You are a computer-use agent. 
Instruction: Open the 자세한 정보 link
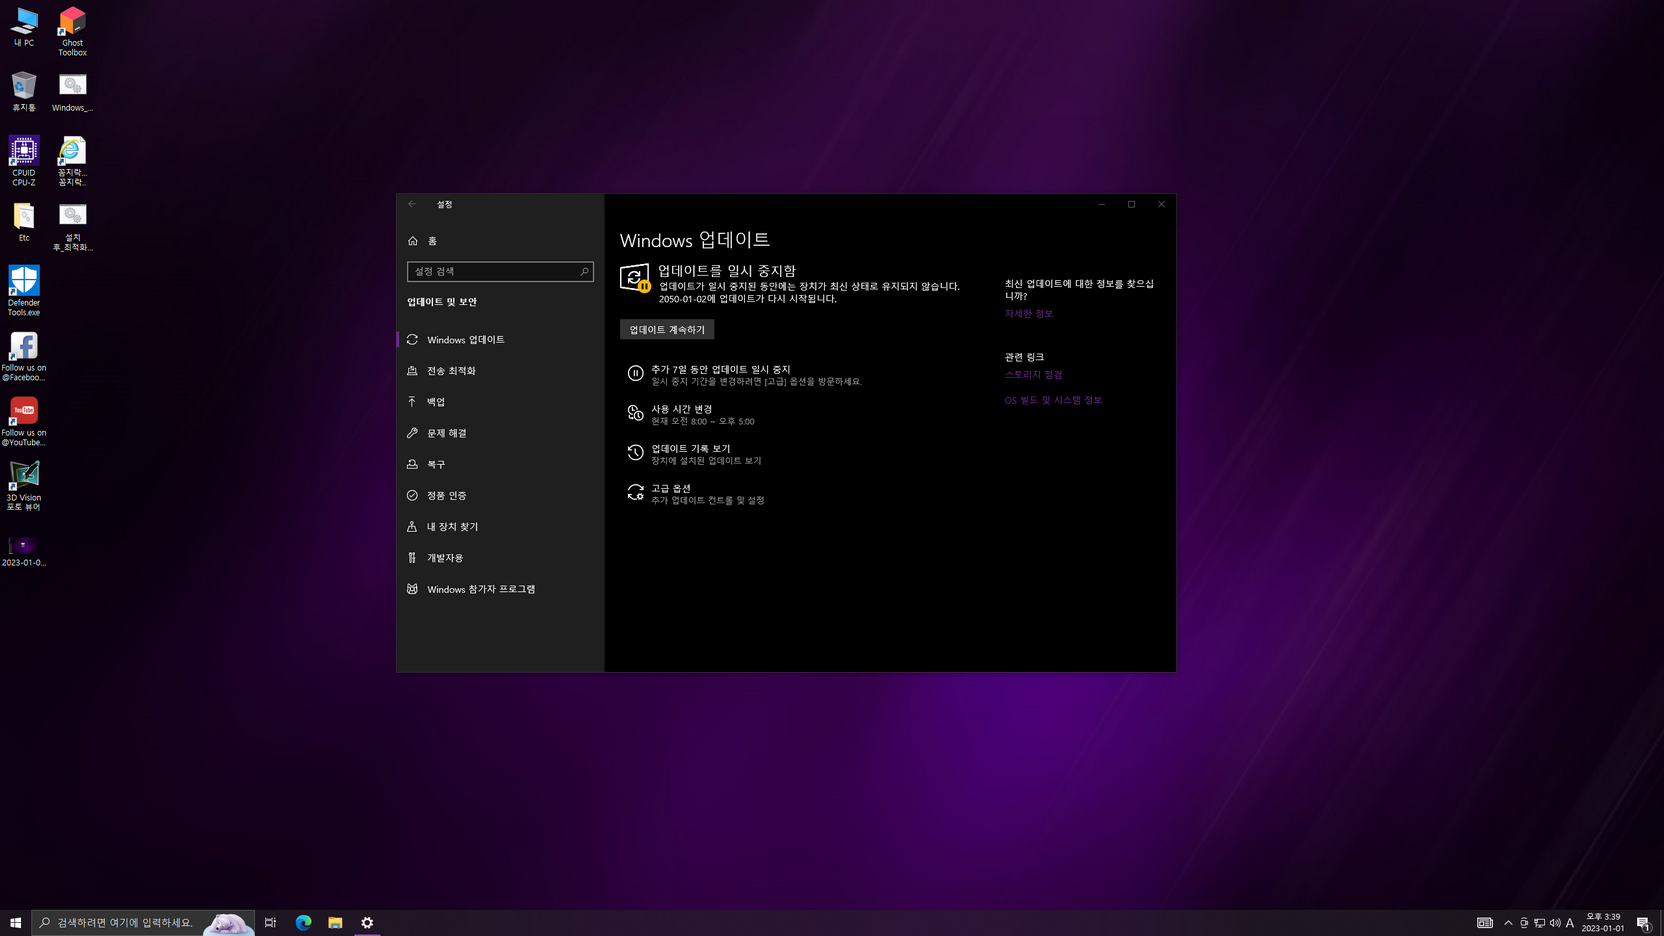click(1029, 314)
